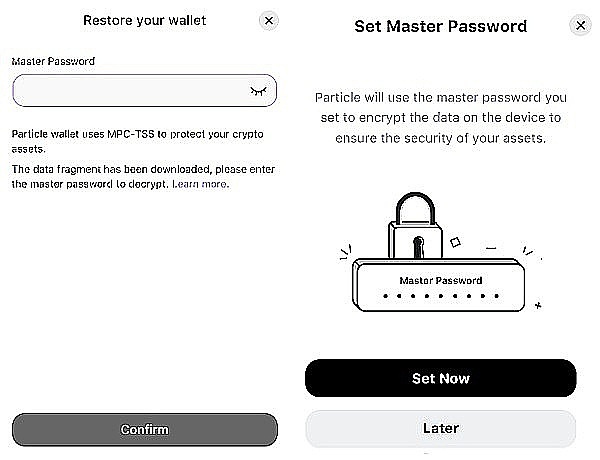Click the Master Password text inside the illustration

[440, 281]
